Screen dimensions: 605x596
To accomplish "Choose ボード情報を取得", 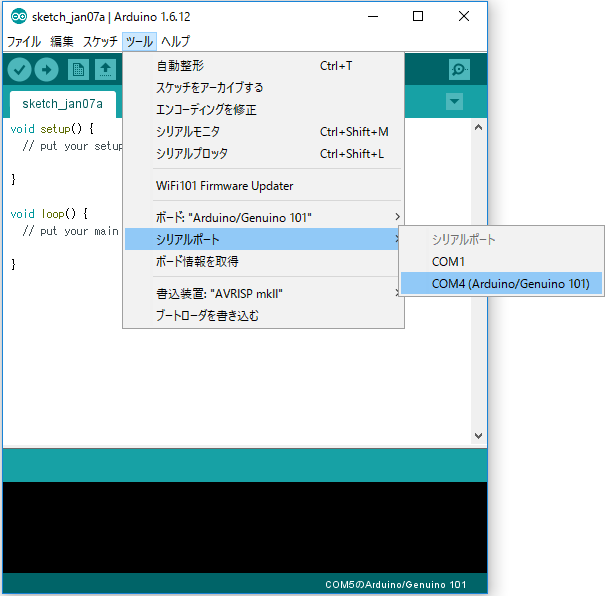I will [264, 262].
